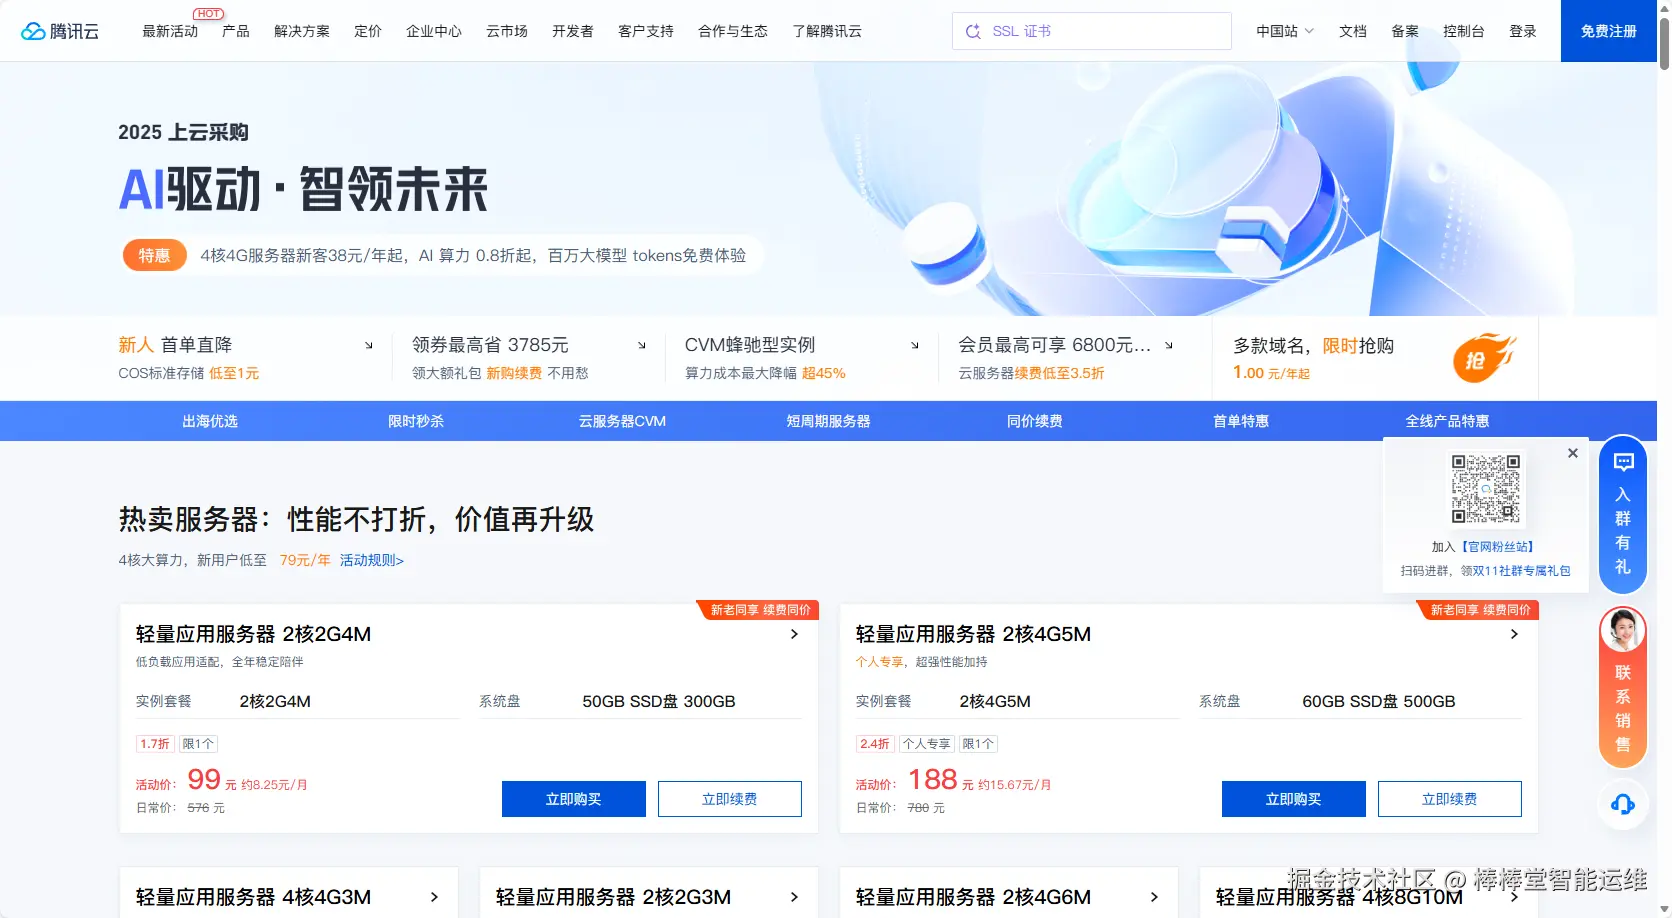Expand the 轻量应用服务器 2核4G6M card chevron

click(1154, 897)
